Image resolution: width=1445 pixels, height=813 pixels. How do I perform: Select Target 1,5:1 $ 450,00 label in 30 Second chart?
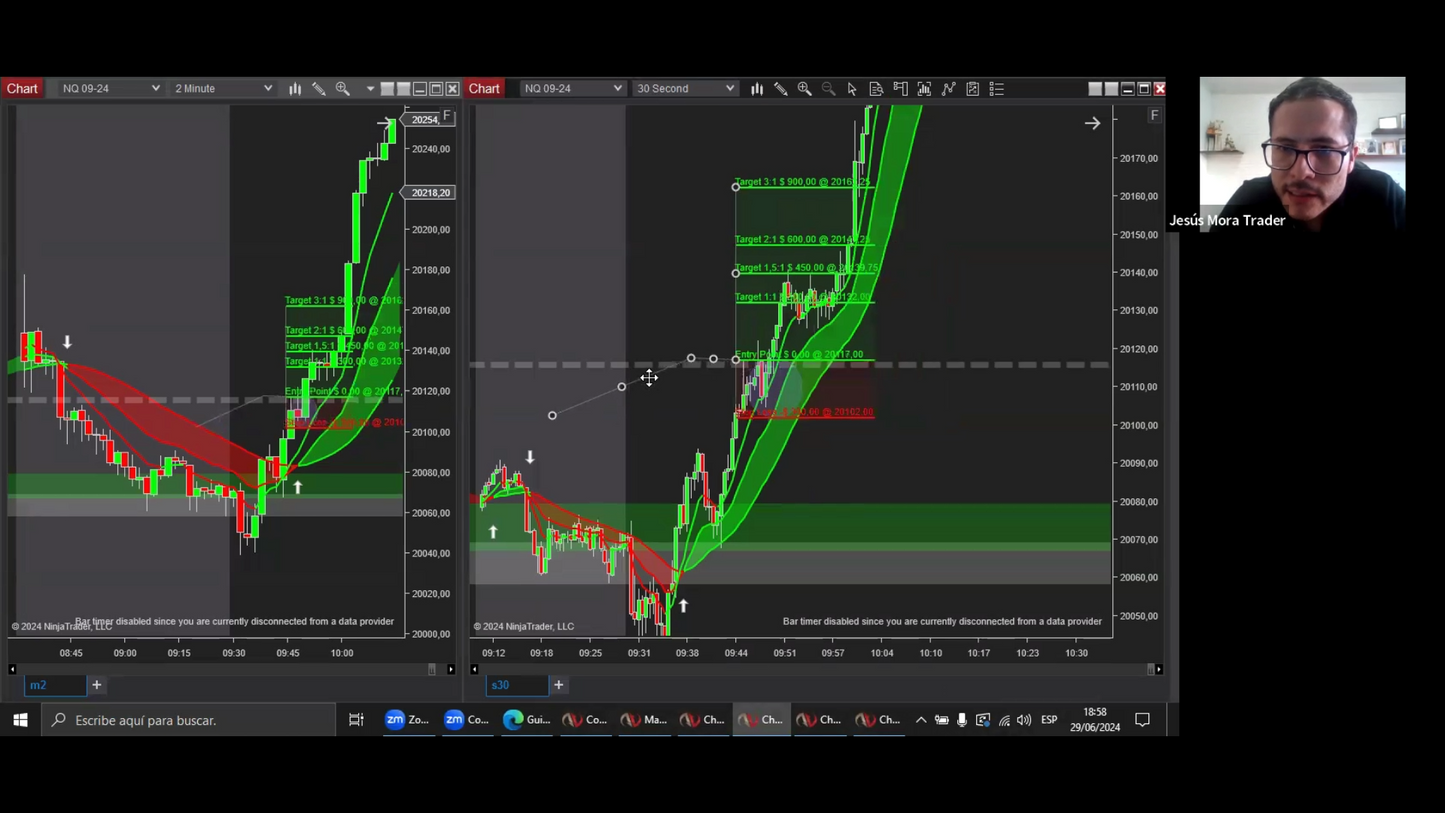point(806,267)
